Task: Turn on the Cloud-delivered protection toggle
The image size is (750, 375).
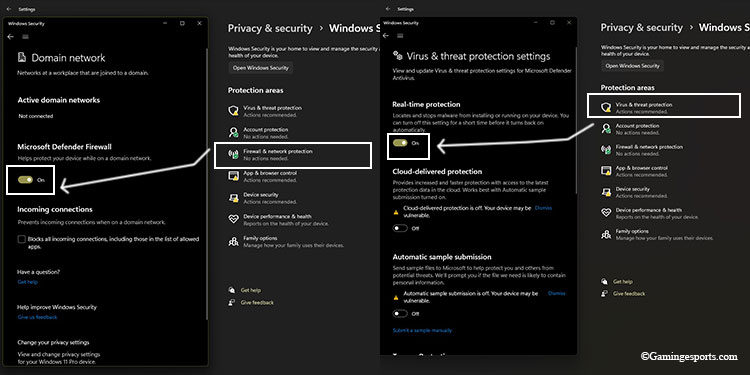Action: 400,228
